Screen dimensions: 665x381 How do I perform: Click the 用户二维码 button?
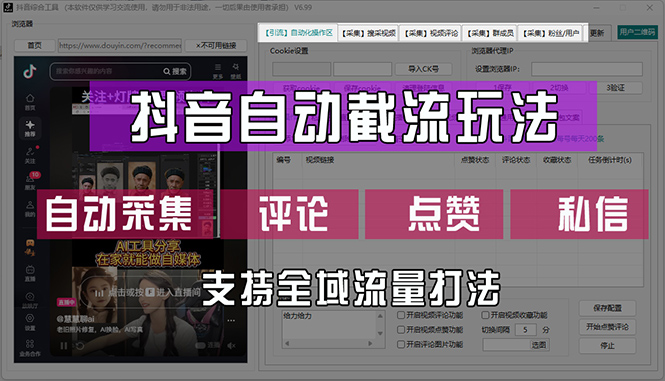[637, 32]
